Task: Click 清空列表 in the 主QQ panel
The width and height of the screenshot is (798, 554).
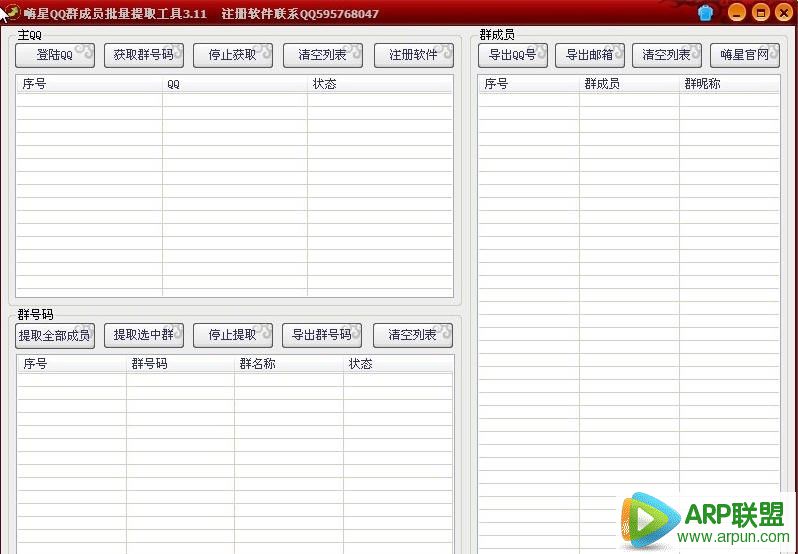Action: tap(323, 55)
